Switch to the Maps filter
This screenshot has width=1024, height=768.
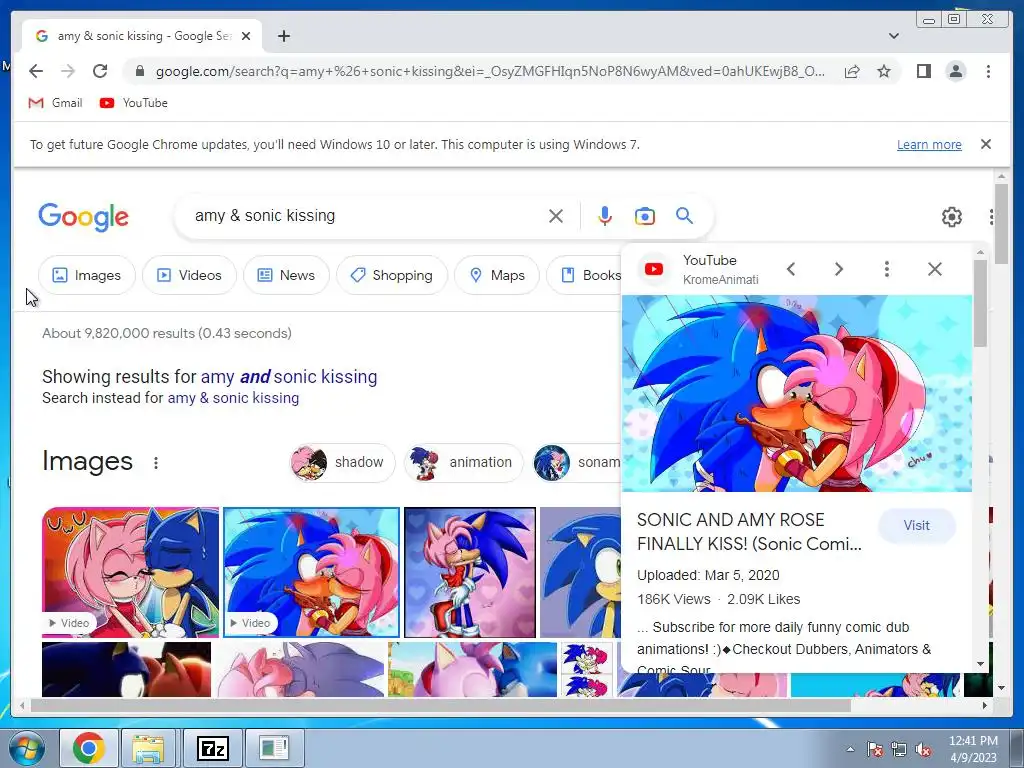[x=497, y=275]
